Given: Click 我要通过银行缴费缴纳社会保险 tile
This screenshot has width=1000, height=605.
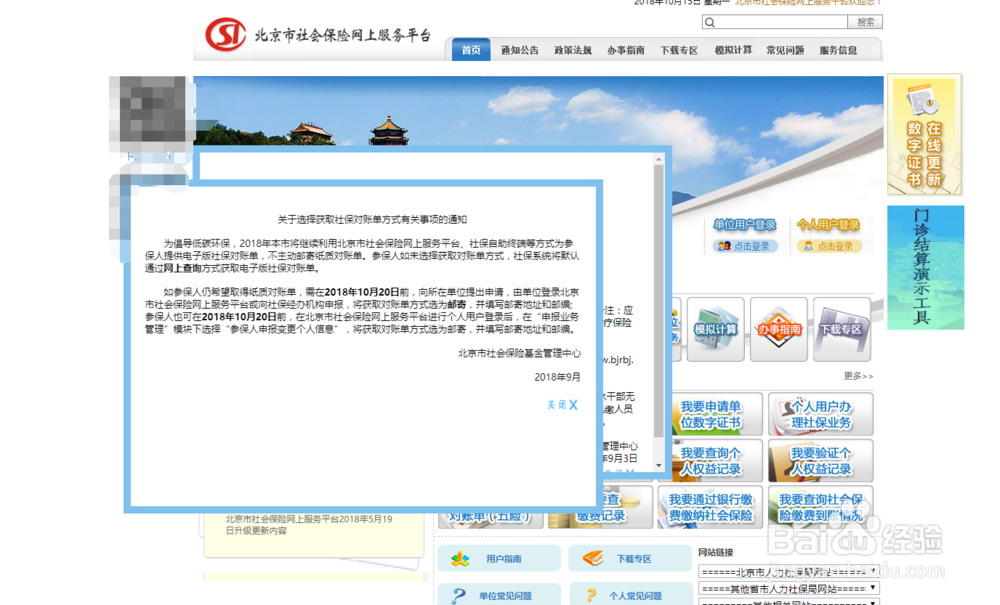Looking at the screenshot, I should 710,507.
